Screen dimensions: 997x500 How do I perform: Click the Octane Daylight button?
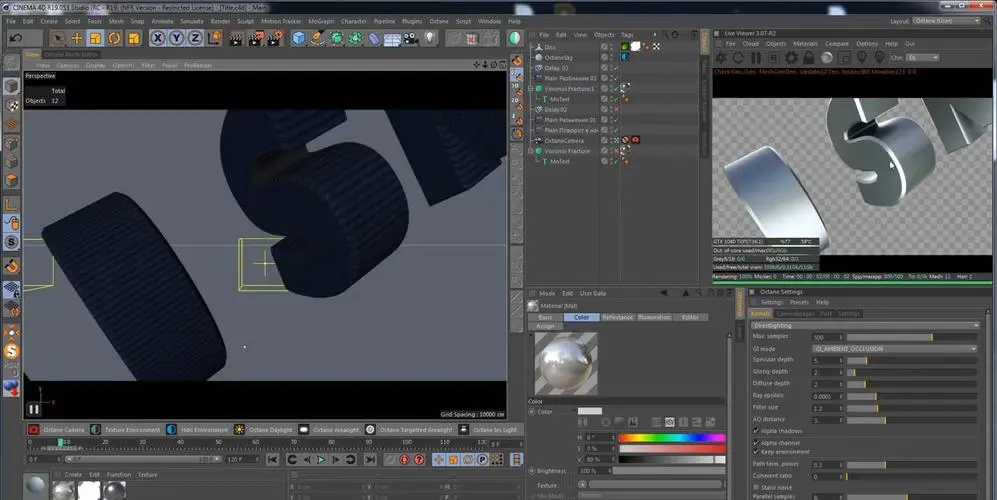coord(264,429)
